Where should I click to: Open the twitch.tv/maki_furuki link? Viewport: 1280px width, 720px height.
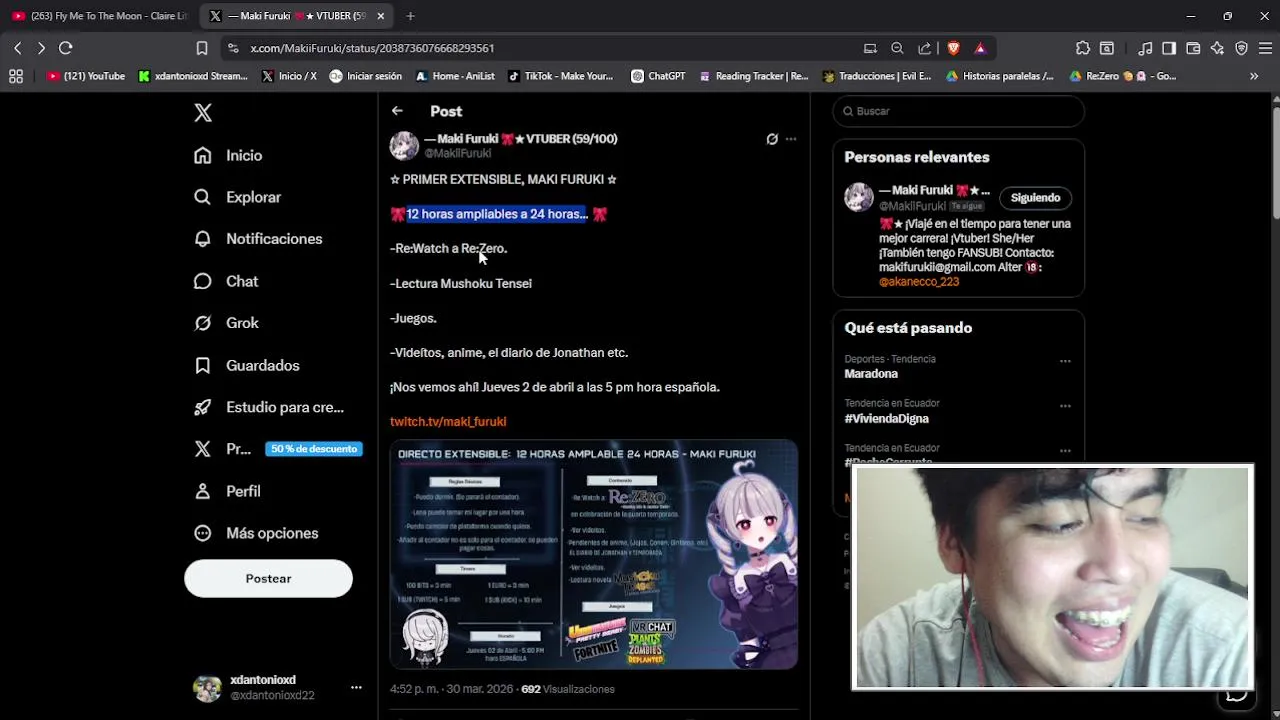click(448, 421)
